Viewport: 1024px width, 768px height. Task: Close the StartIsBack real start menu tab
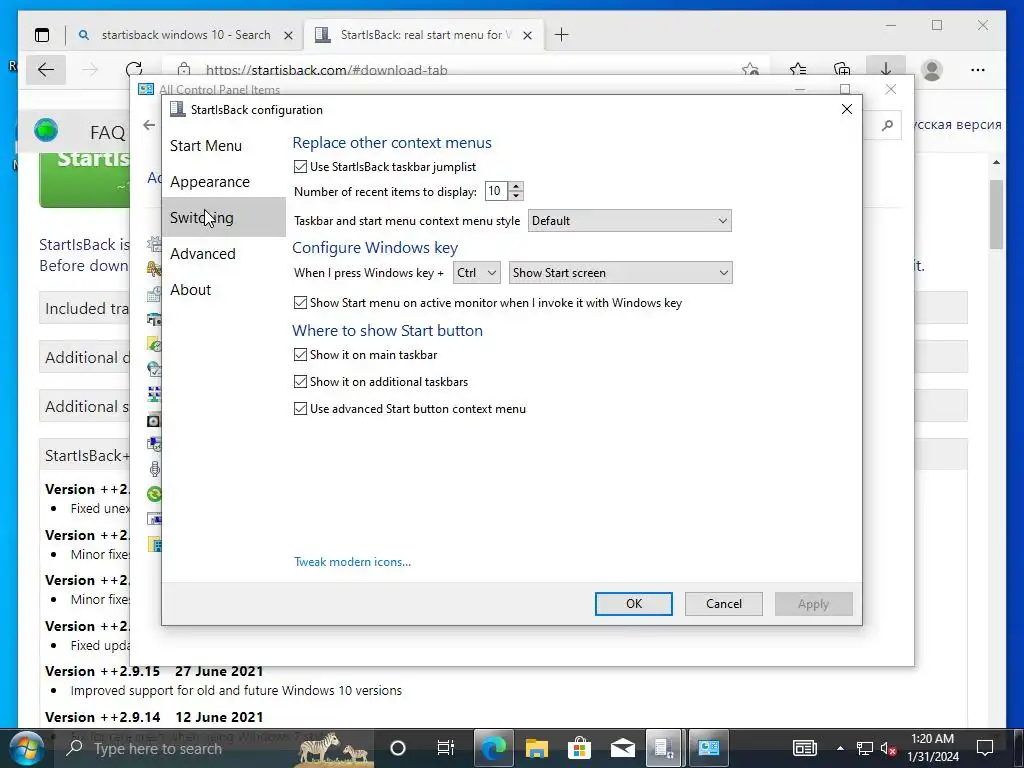pos(528,35)
